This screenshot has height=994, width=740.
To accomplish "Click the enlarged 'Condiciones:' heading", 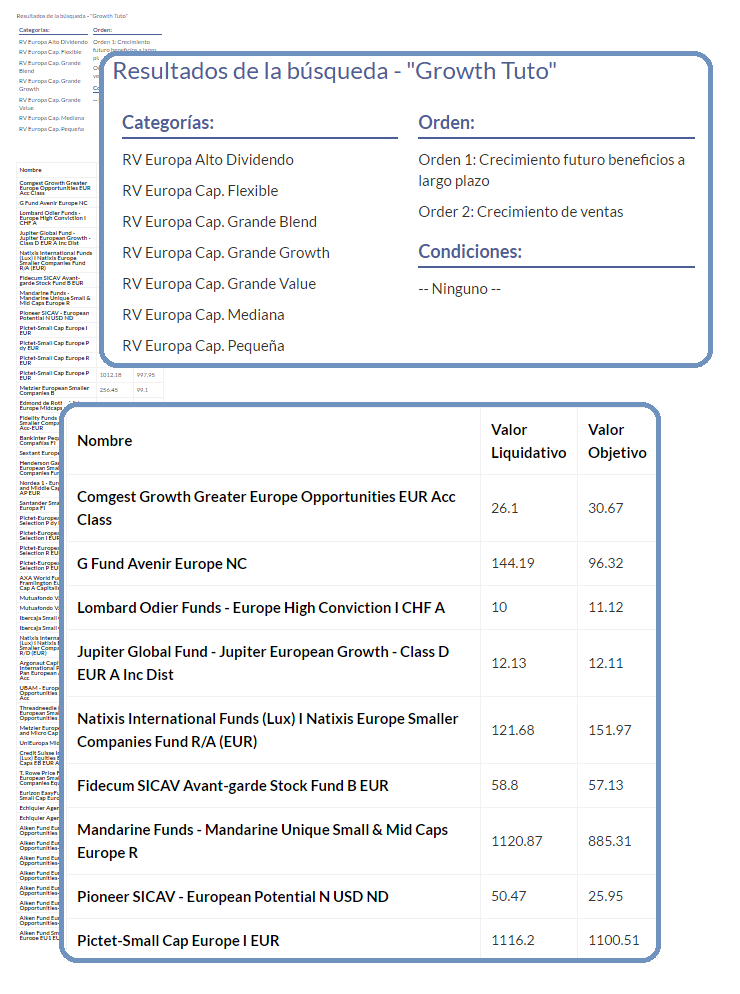I will coord(470,252).
